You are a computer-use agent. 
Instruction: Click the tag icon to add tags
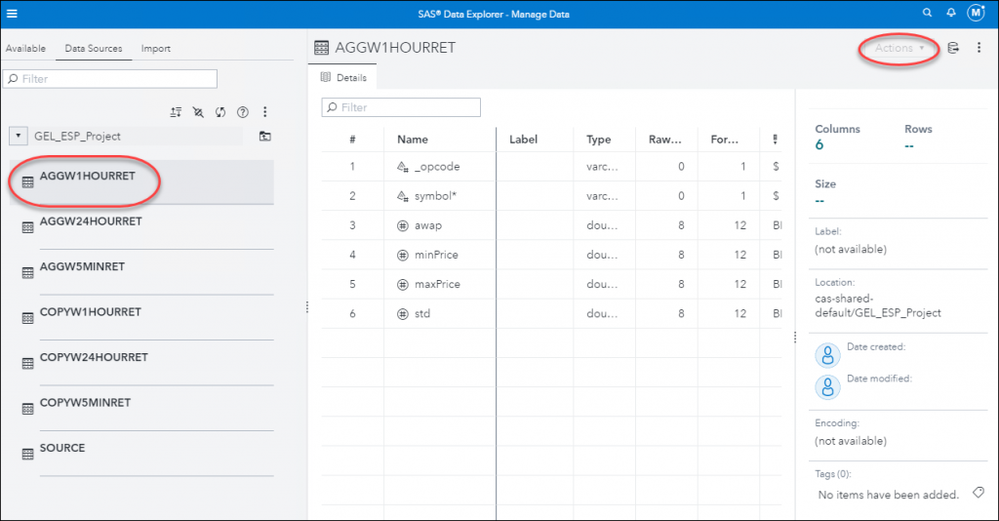979,492
